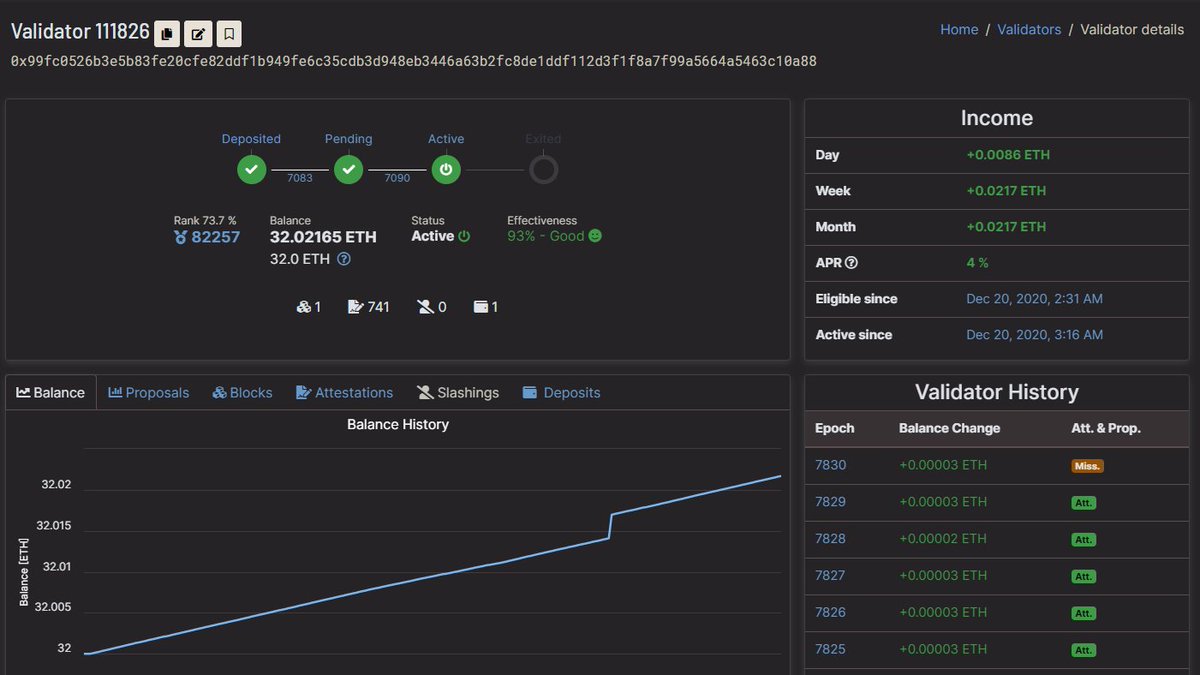Click the smiley icon beside 93% - Good
1200x675 pixels.
tap(595, 236)
